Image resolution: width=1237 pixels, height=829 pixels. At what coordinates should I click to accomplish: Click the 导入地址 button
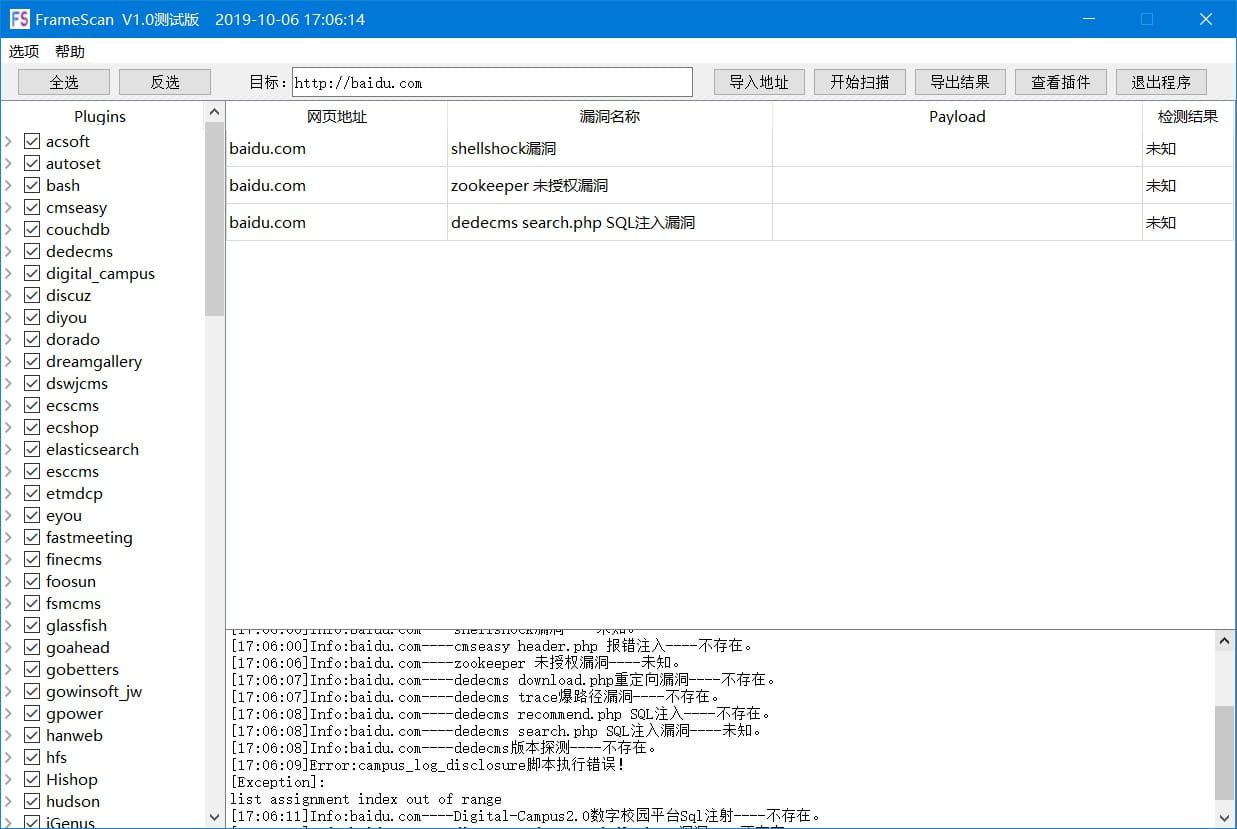click(759, 82)
